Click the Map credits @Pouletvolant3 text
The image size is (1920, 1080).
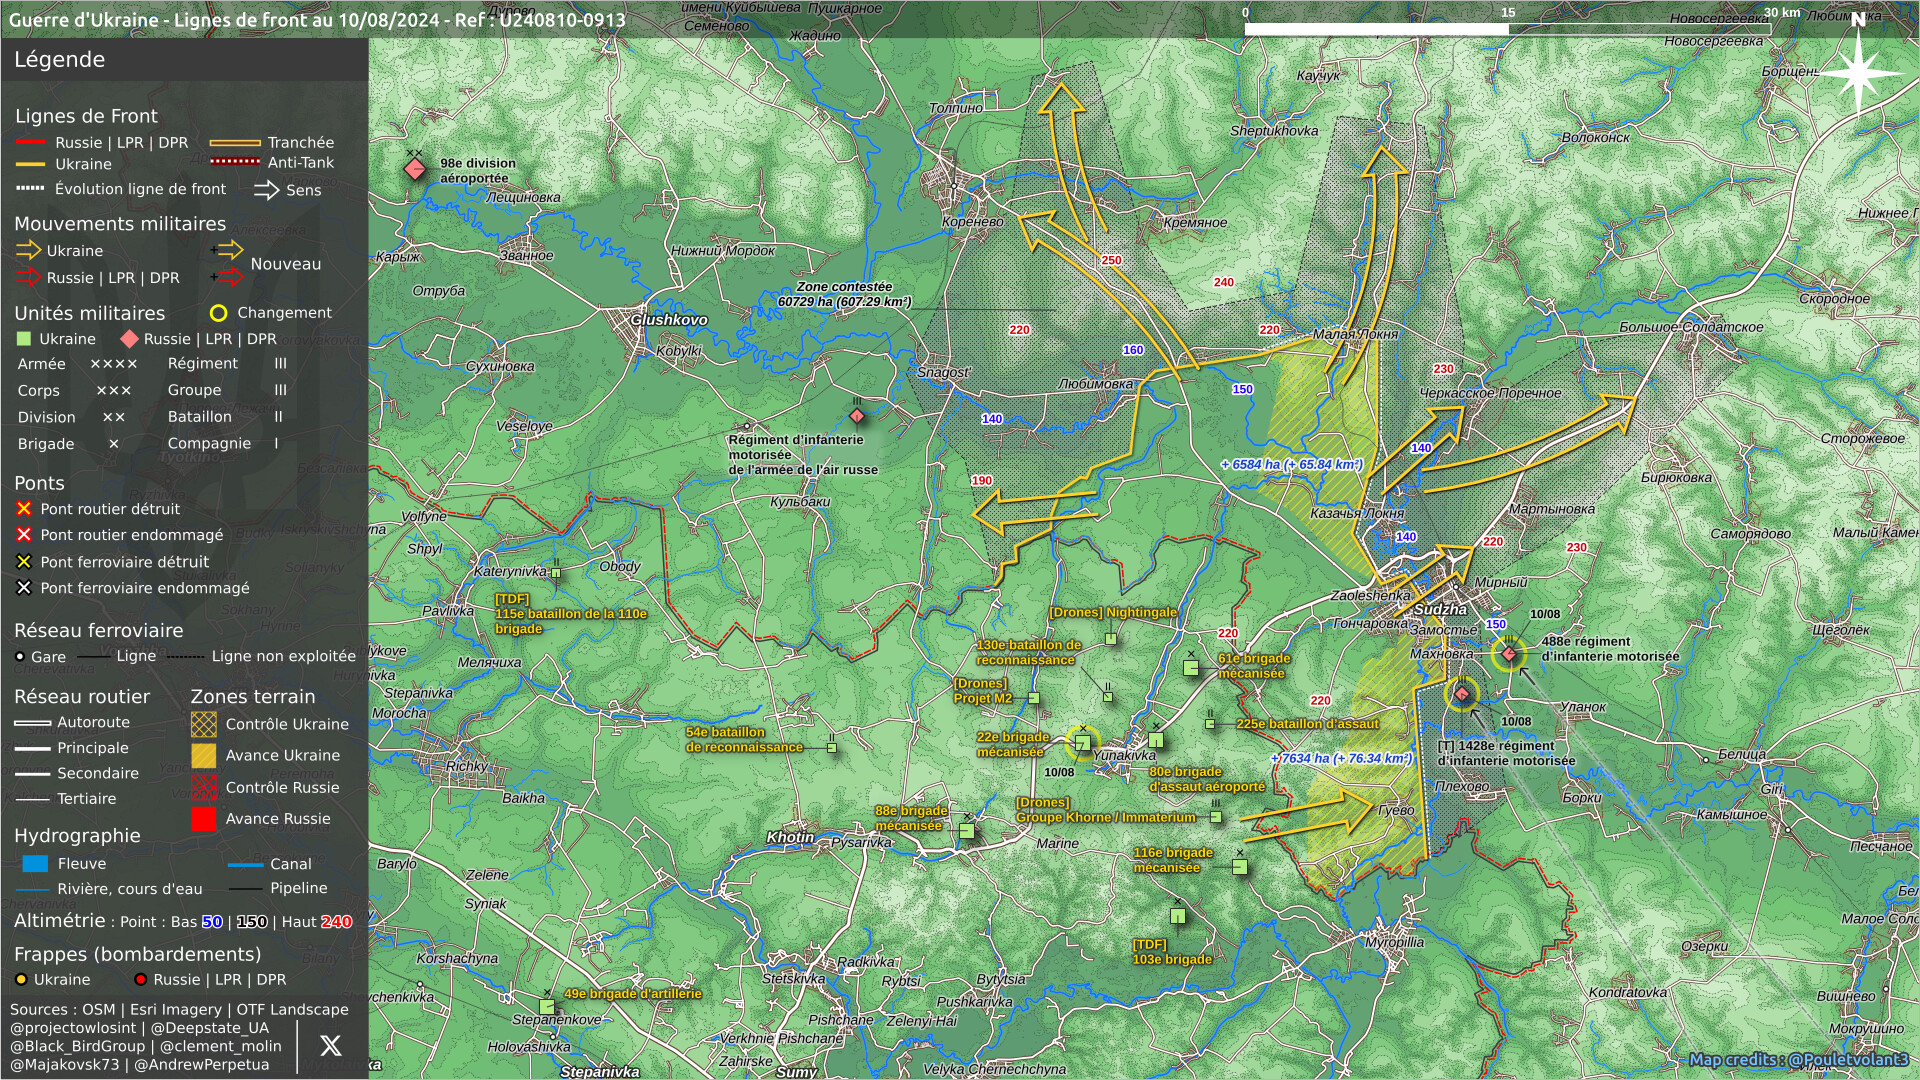click(1797, 1059)
